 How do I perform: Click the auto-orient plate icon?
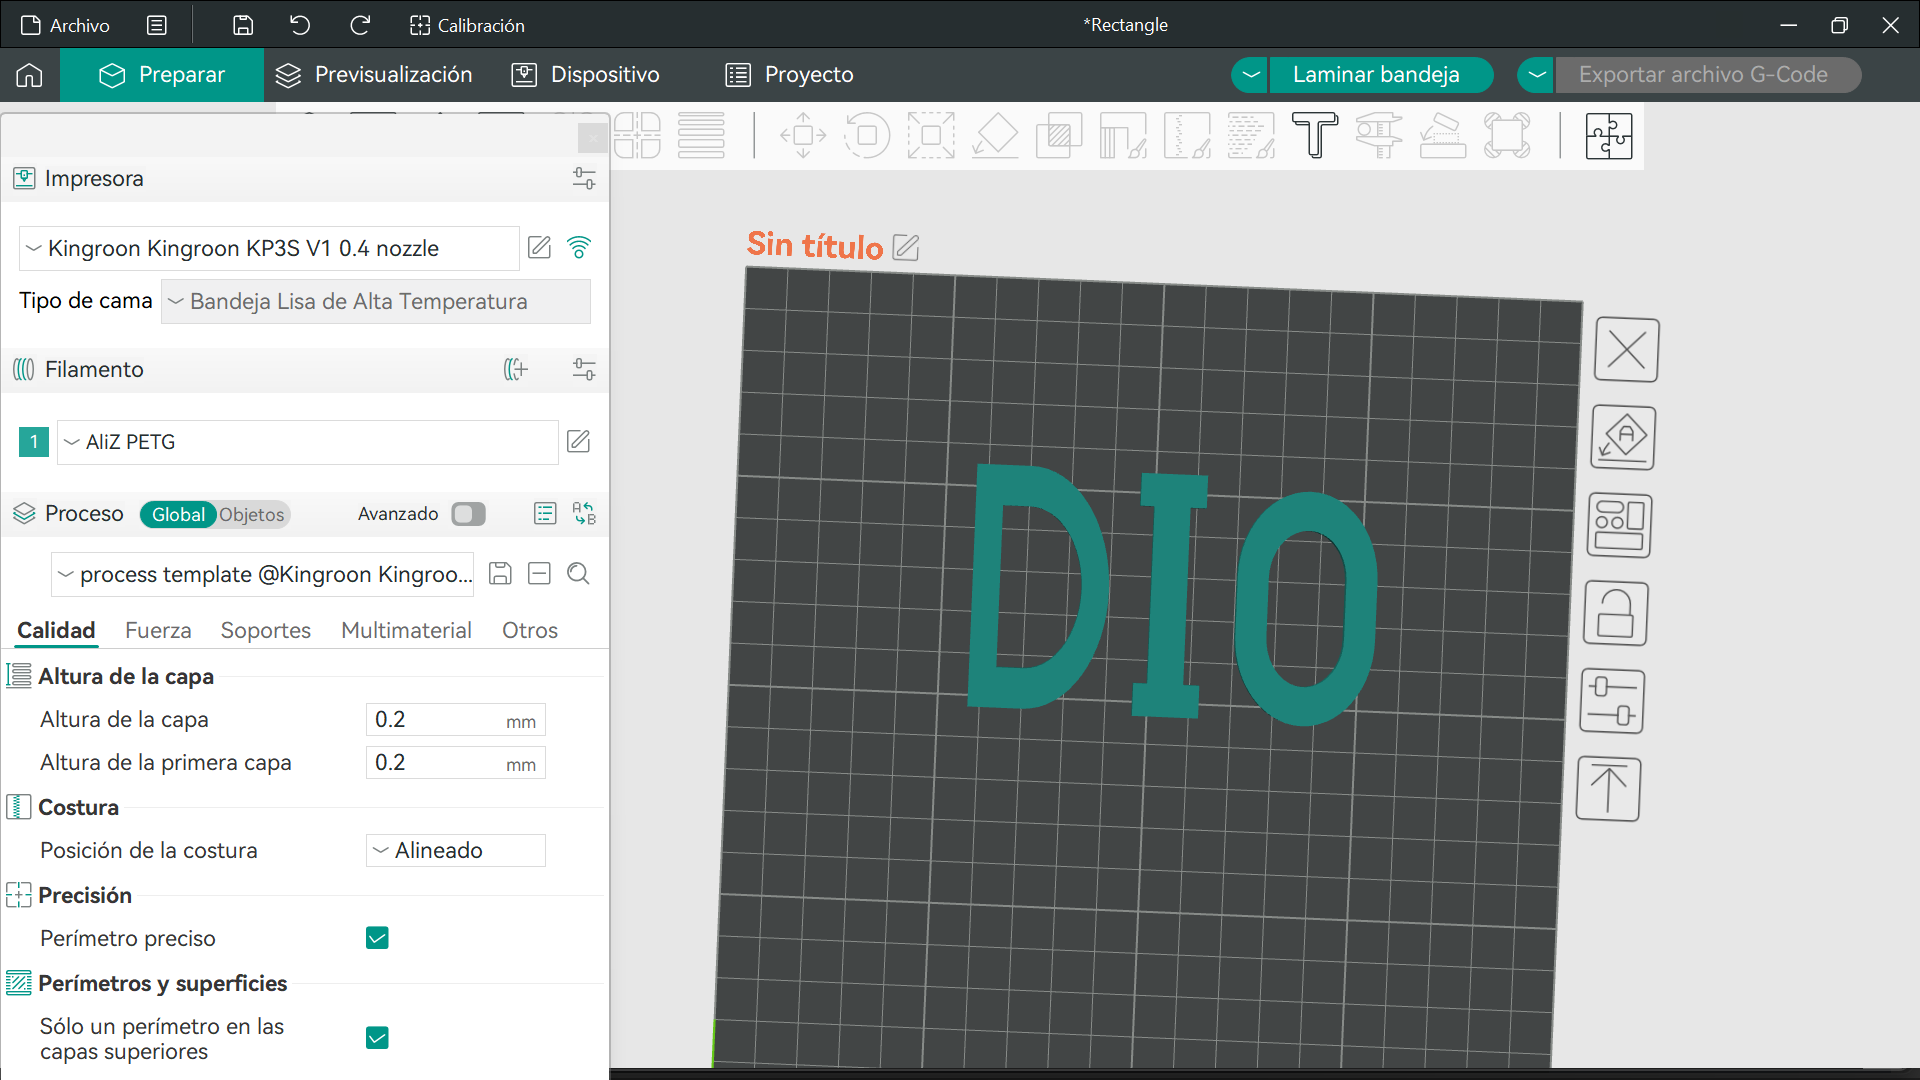(1623, 438)
